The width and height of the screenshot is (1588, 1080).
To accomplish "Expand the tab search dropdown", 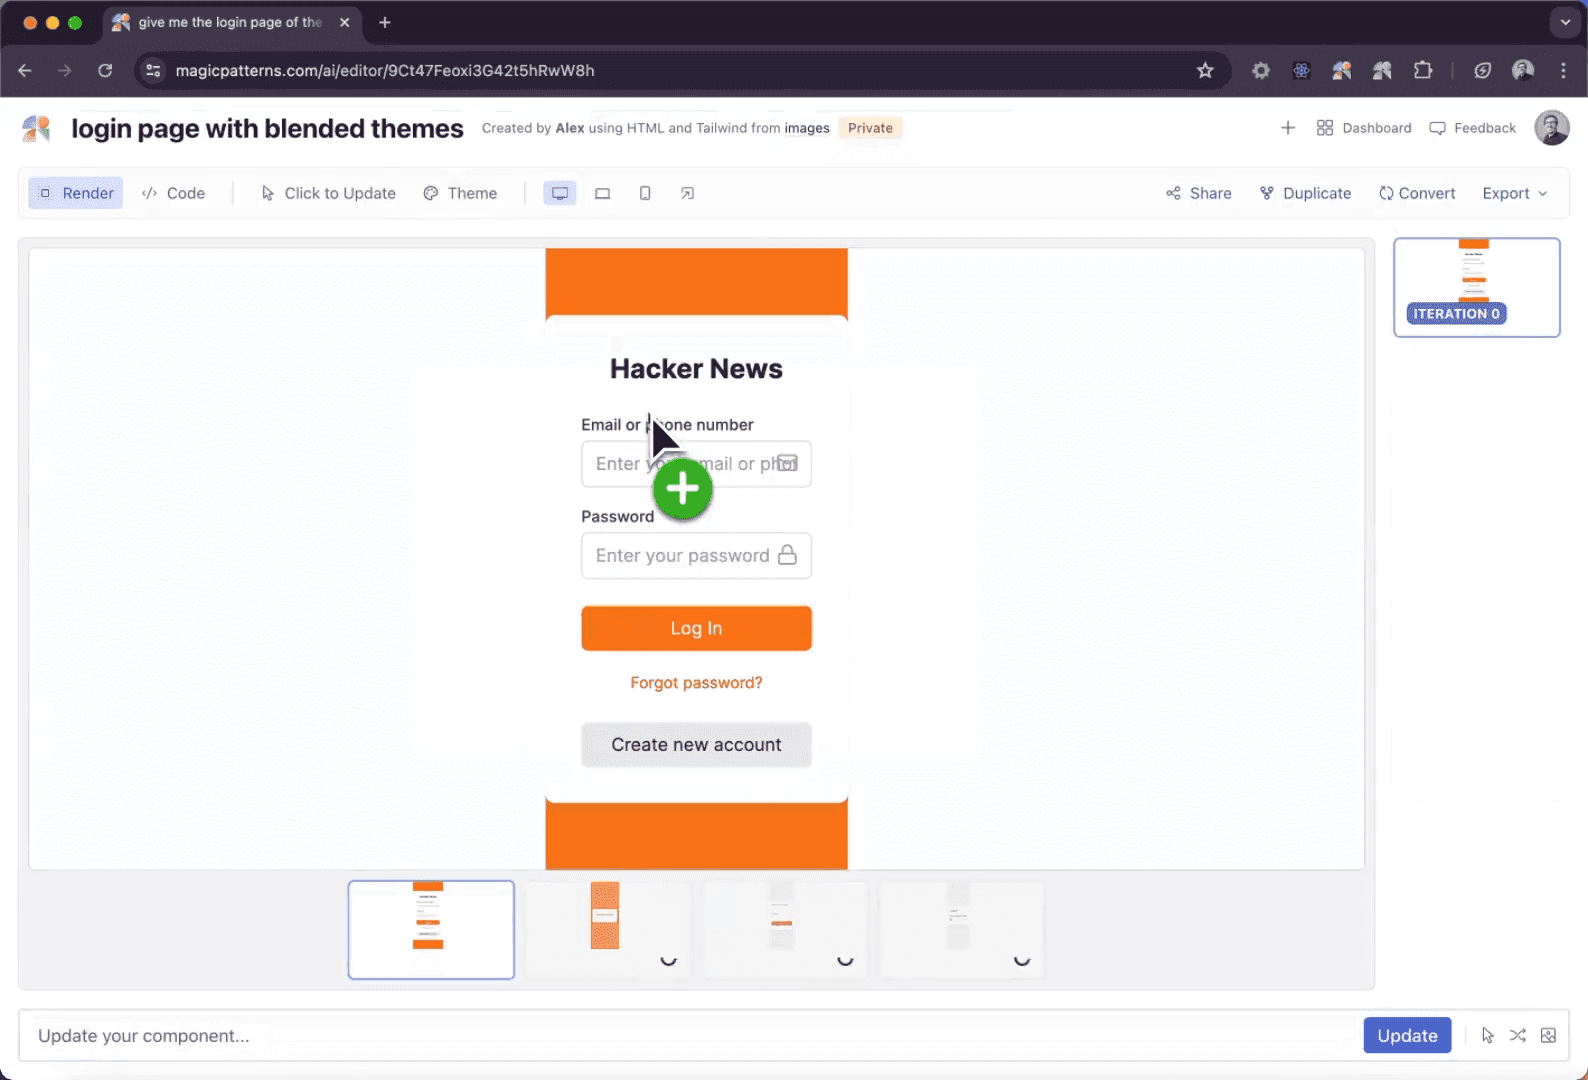I will 1565,22.
